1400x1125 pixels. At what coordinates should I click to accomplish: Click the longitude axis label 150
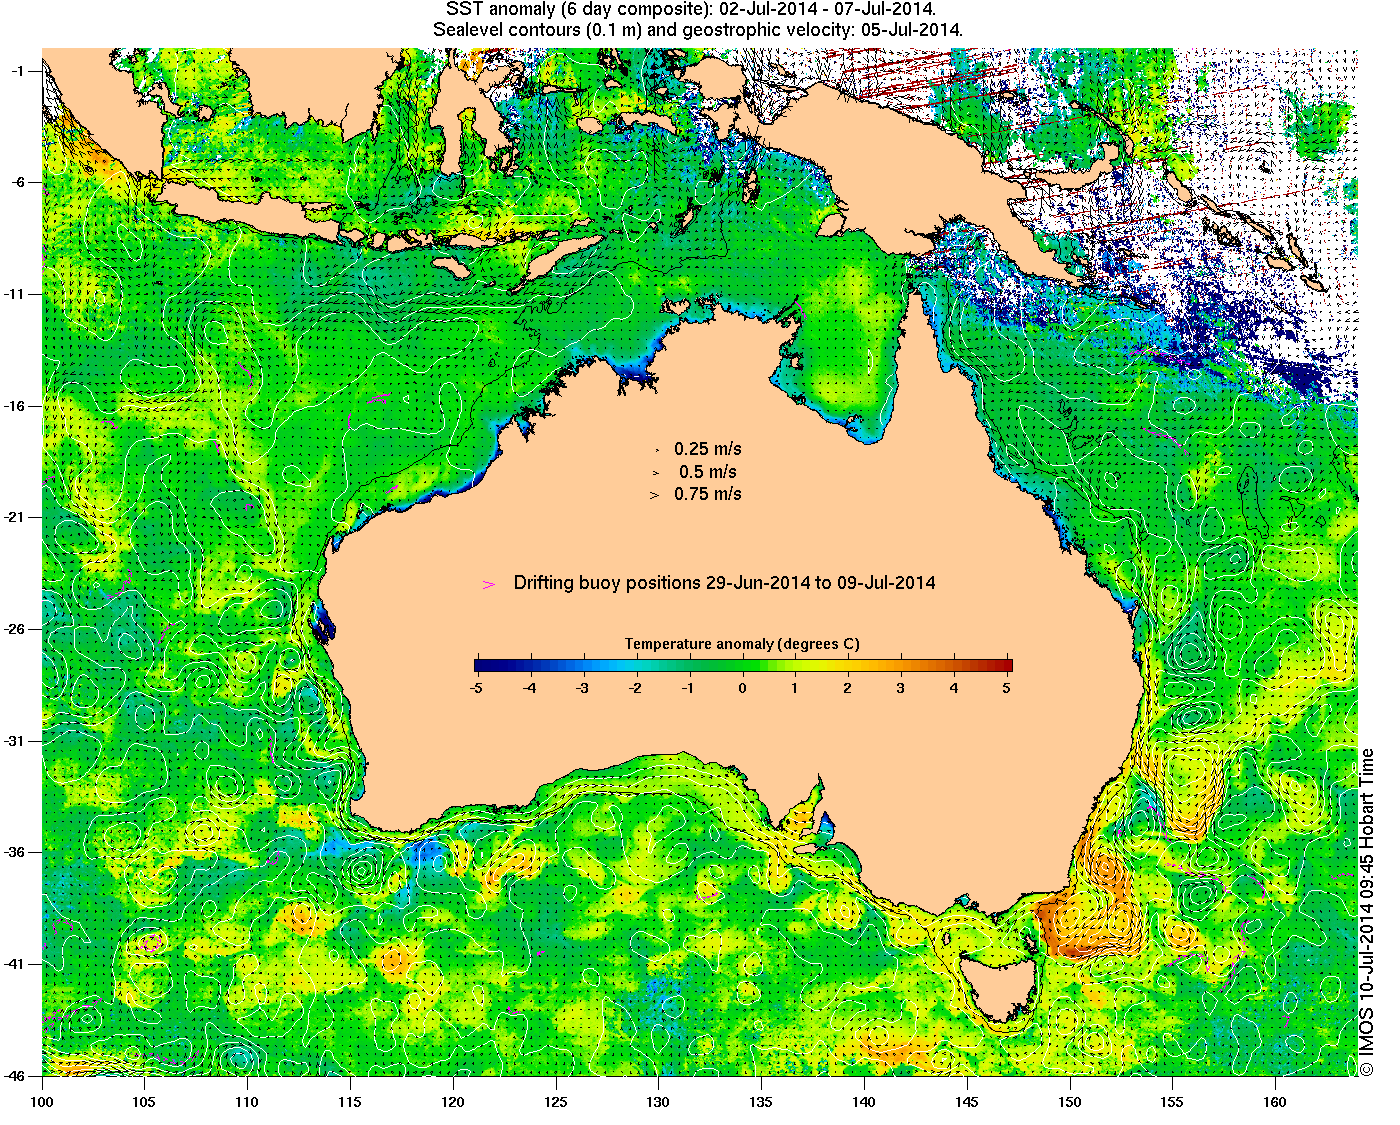(1070, 1102)
